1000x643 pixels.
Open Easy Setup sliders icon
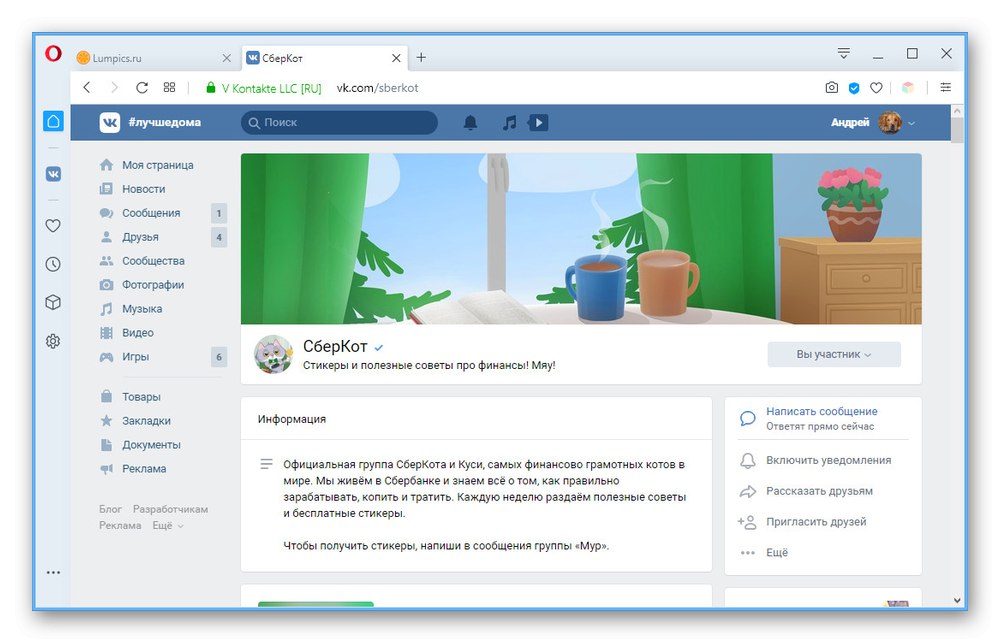[x=946, y=87]
